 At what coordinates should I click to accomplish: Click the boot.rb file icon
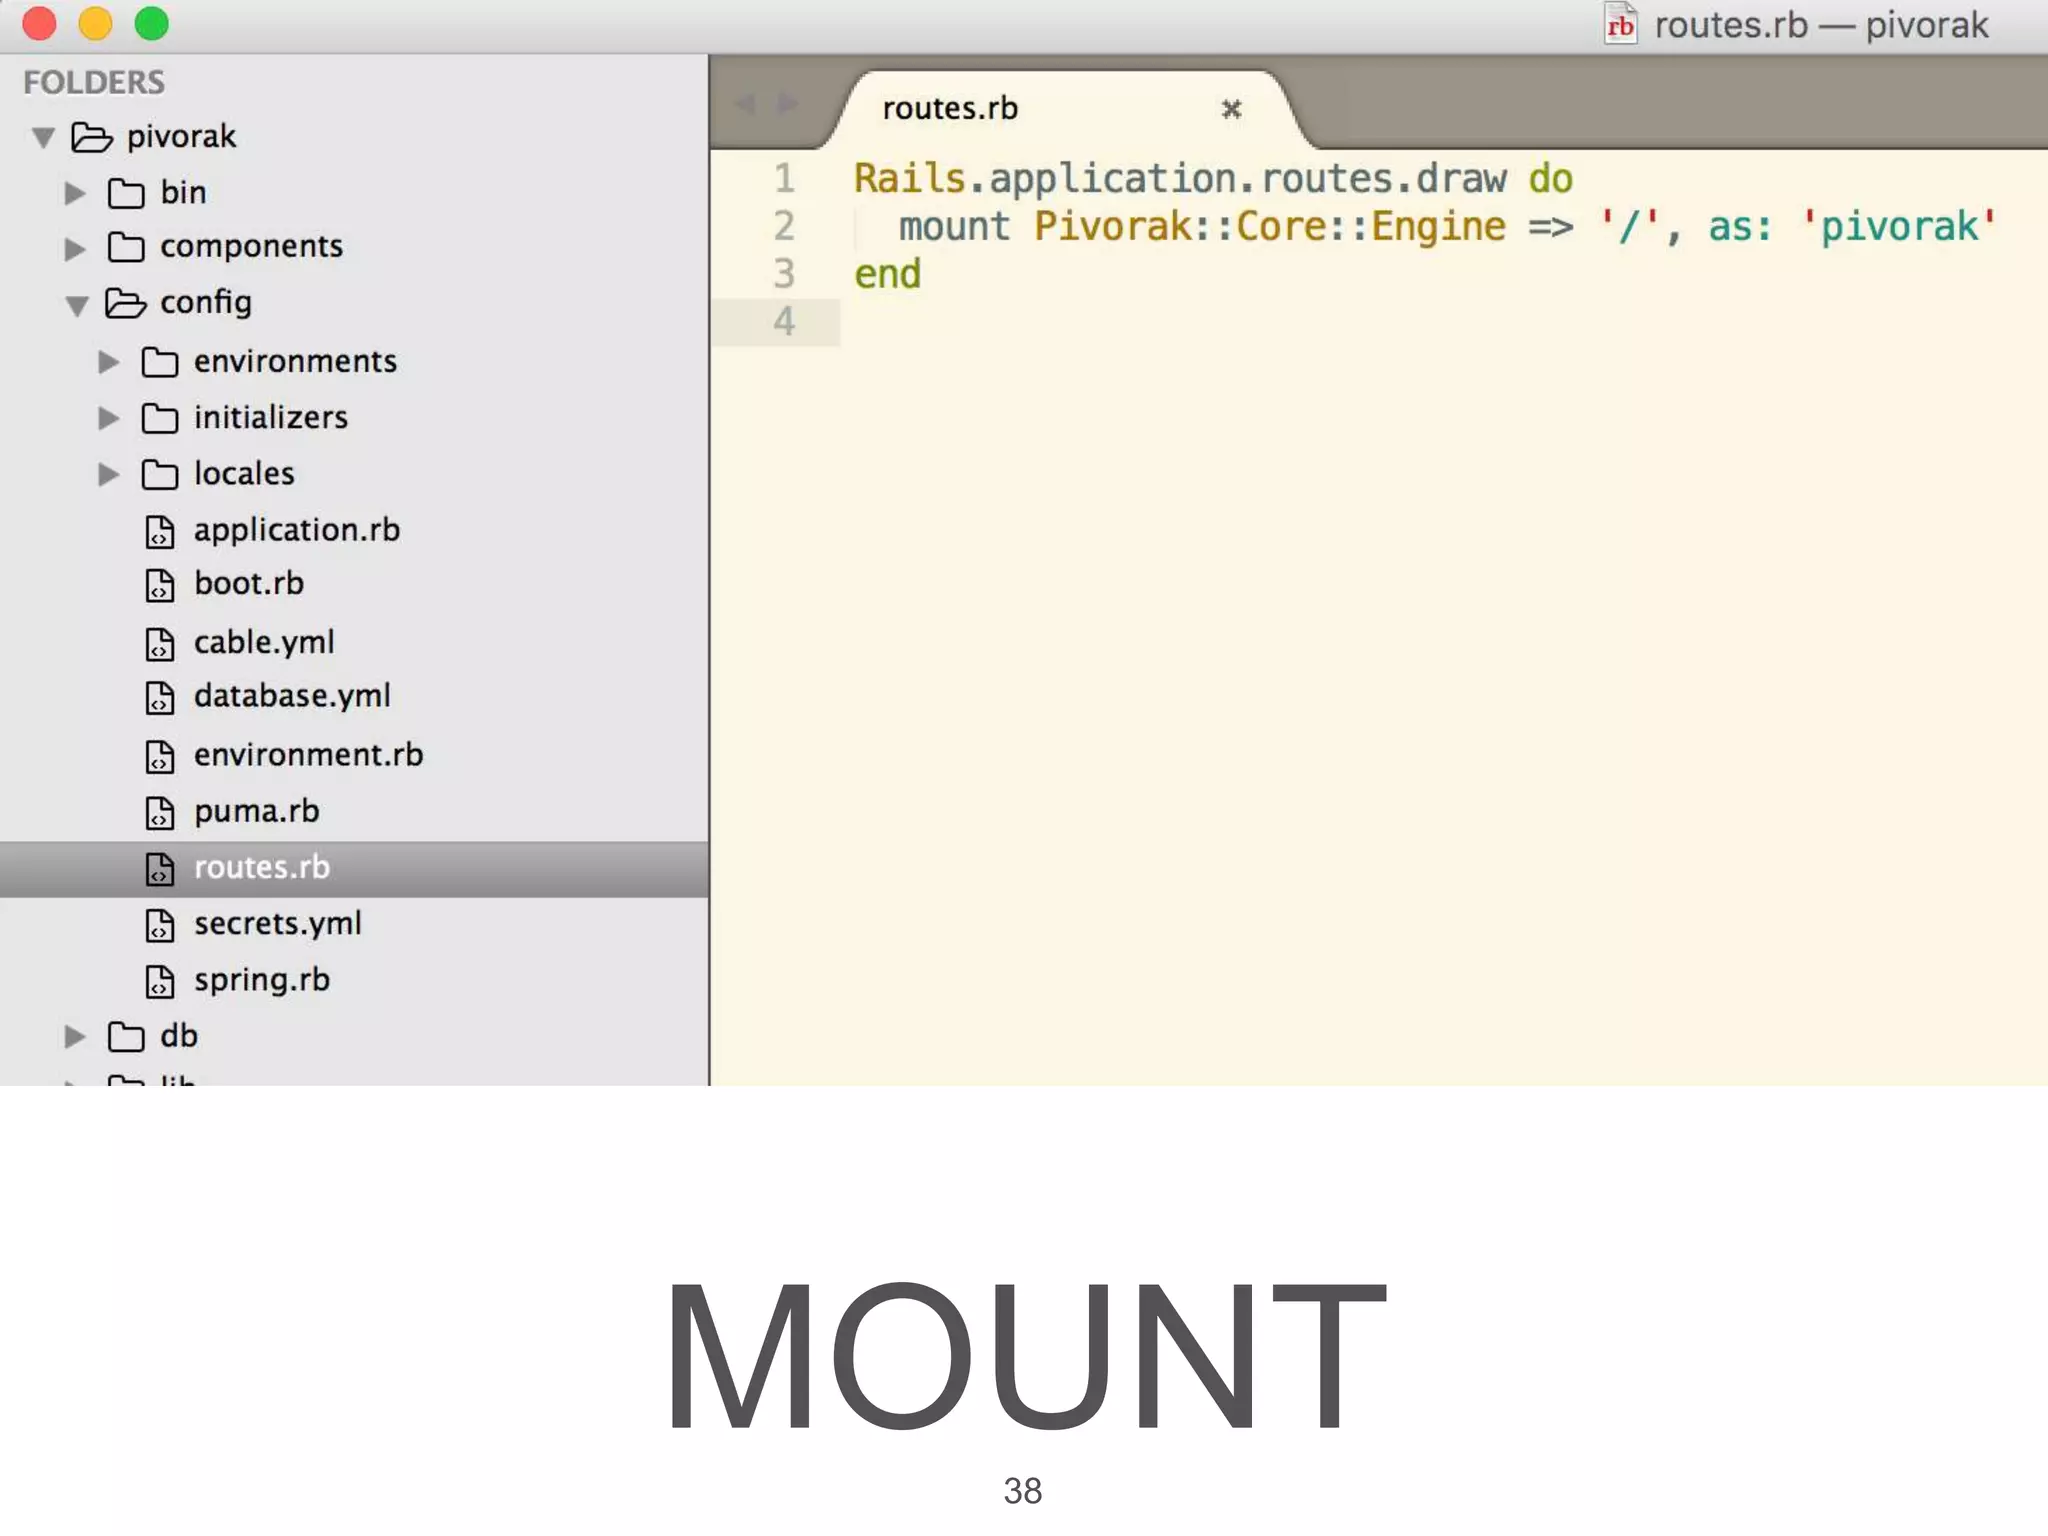click(x=160, y=586)
